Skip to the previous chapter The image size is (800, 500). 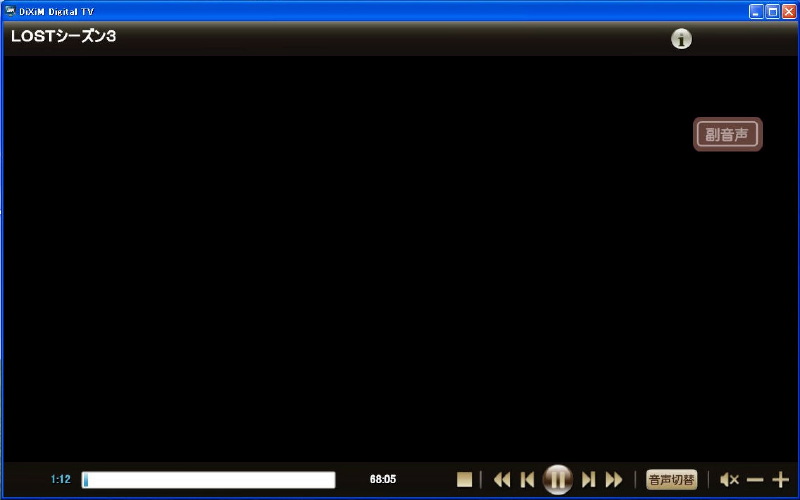point(527,480)
